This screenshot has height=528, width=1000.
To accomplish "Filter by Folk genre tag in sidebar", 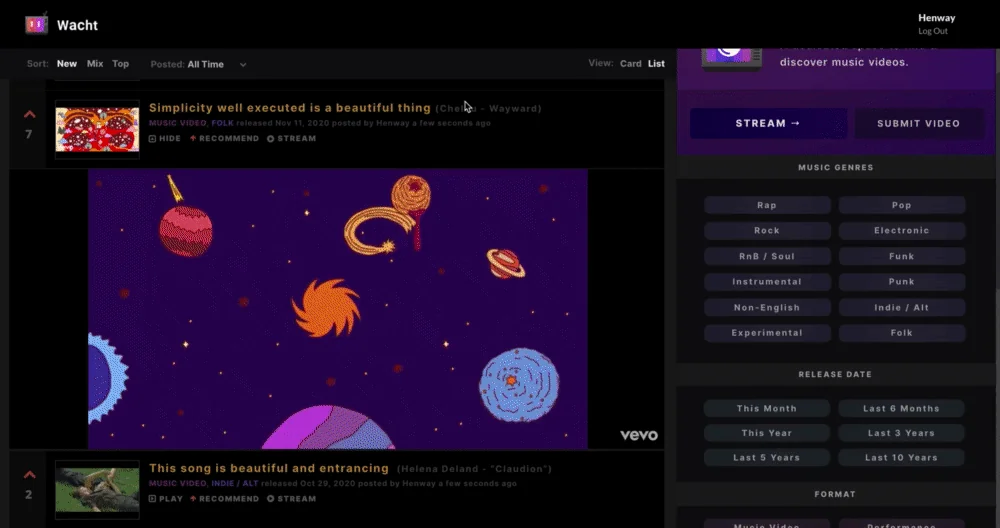I will pyautogui.click(x=902, y=332).
